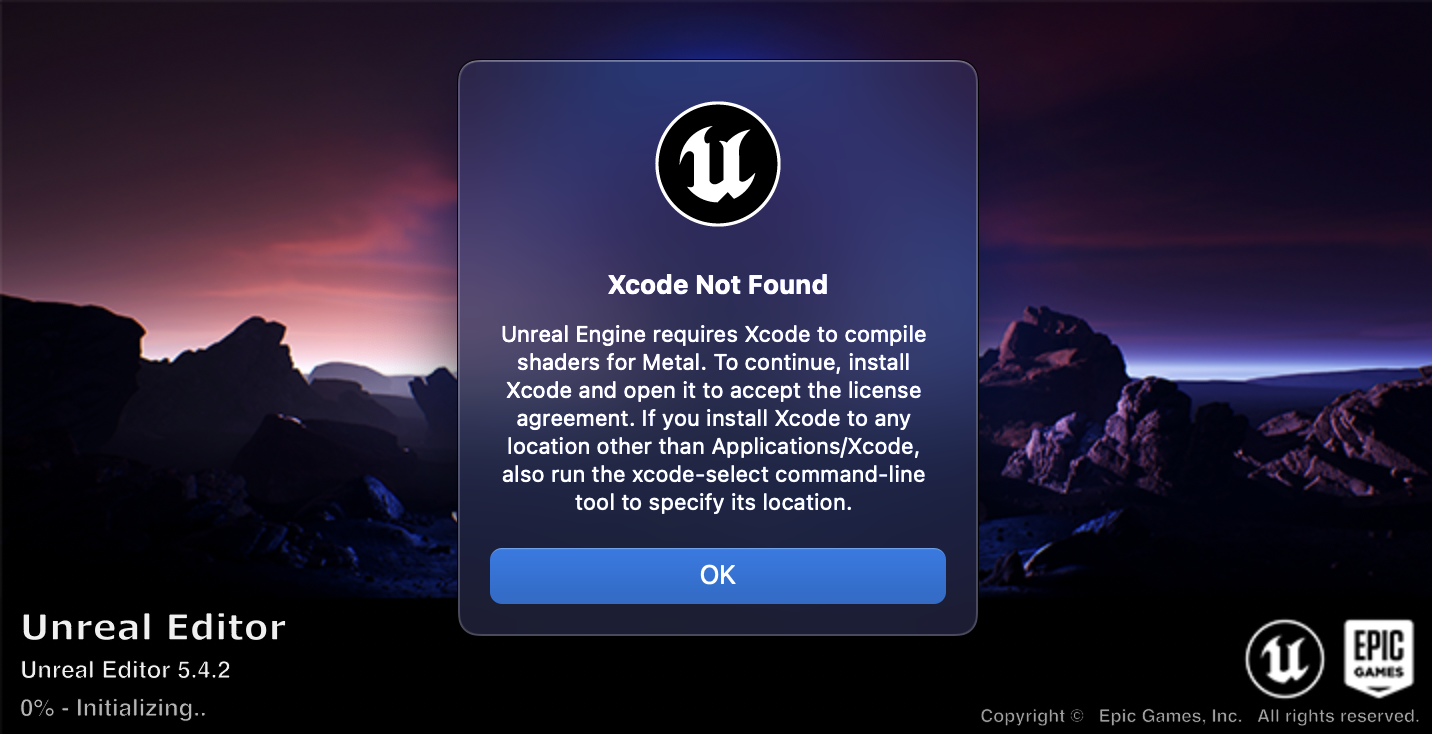The height and width of the screenshot is (734, 1432).
Task: Click the Epic Games logo badge
Action: tap(1378, 659)
